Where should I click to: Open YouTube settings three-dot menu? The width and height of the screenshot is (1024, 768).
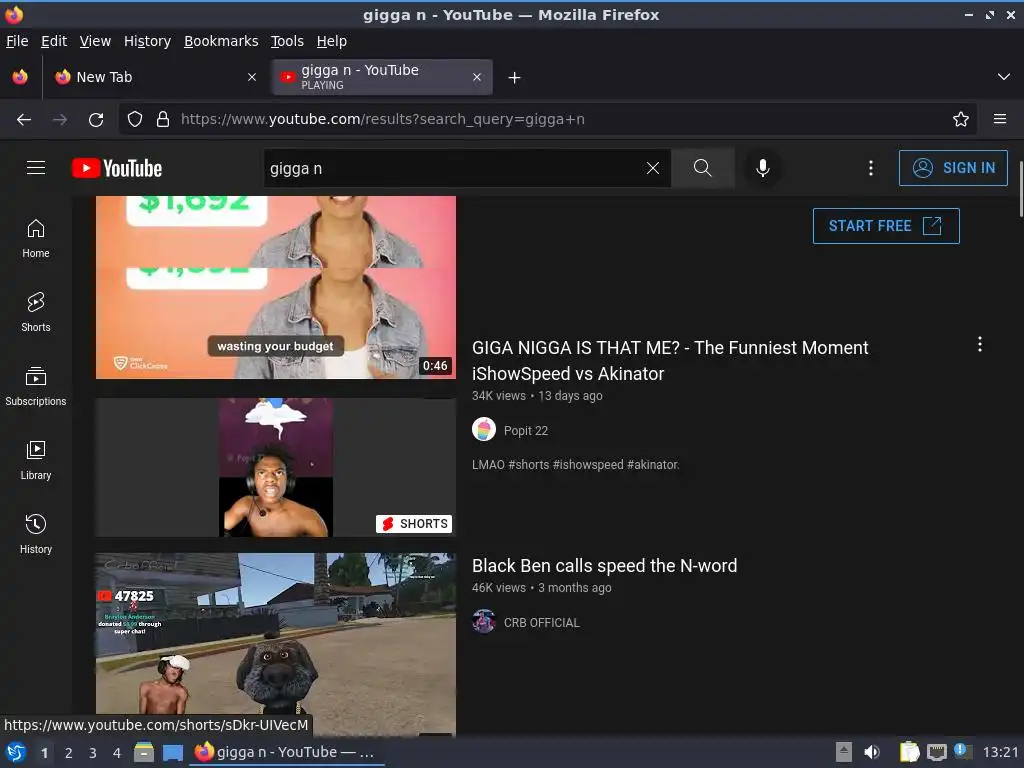point(871,168)
